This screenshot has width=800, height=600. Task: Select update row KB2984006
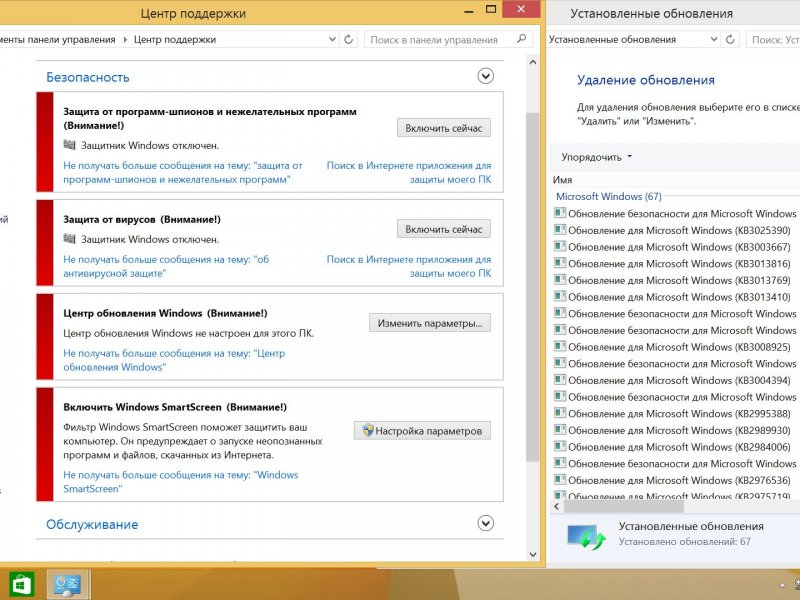673,447
